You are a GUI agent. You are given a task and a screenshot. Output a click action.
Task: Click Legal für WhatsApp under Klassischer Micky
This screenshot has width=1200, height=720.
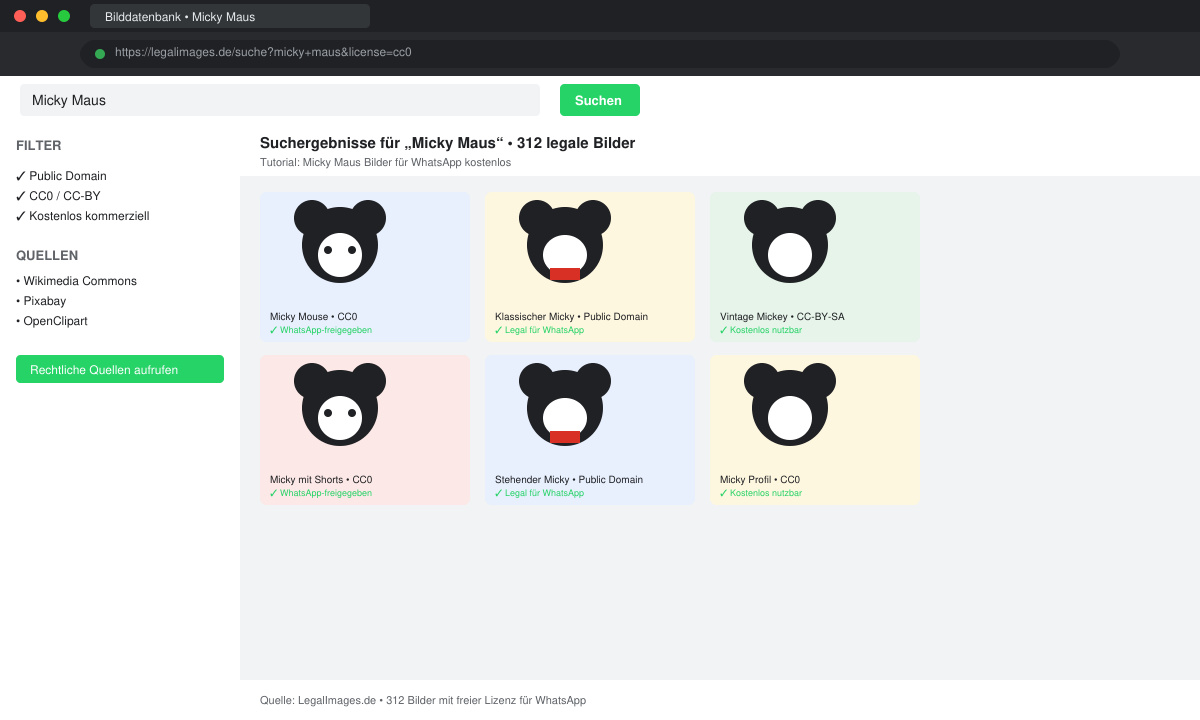pos(539,330)
